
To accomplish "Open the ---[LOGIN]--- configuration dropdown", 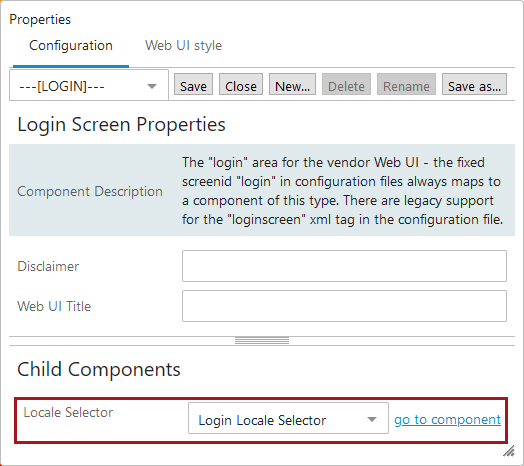I will tap(89, 85).
